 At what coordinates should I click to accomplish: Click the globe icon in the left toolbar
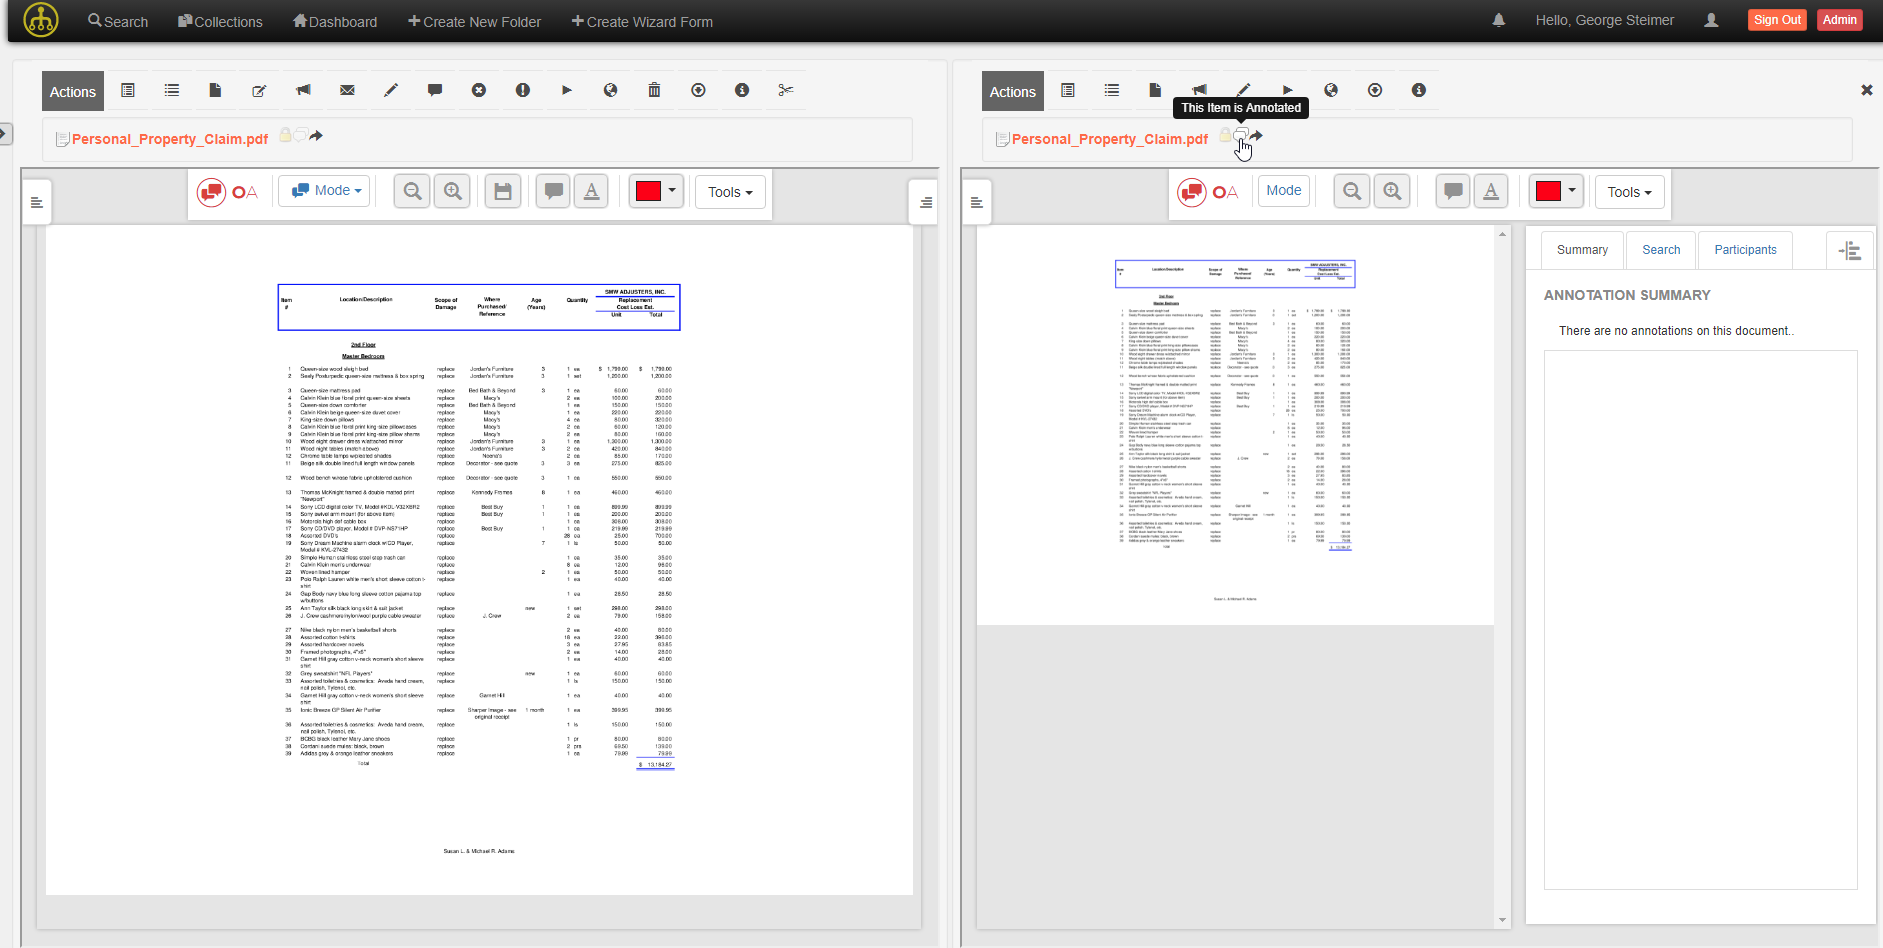pos(611,90)
